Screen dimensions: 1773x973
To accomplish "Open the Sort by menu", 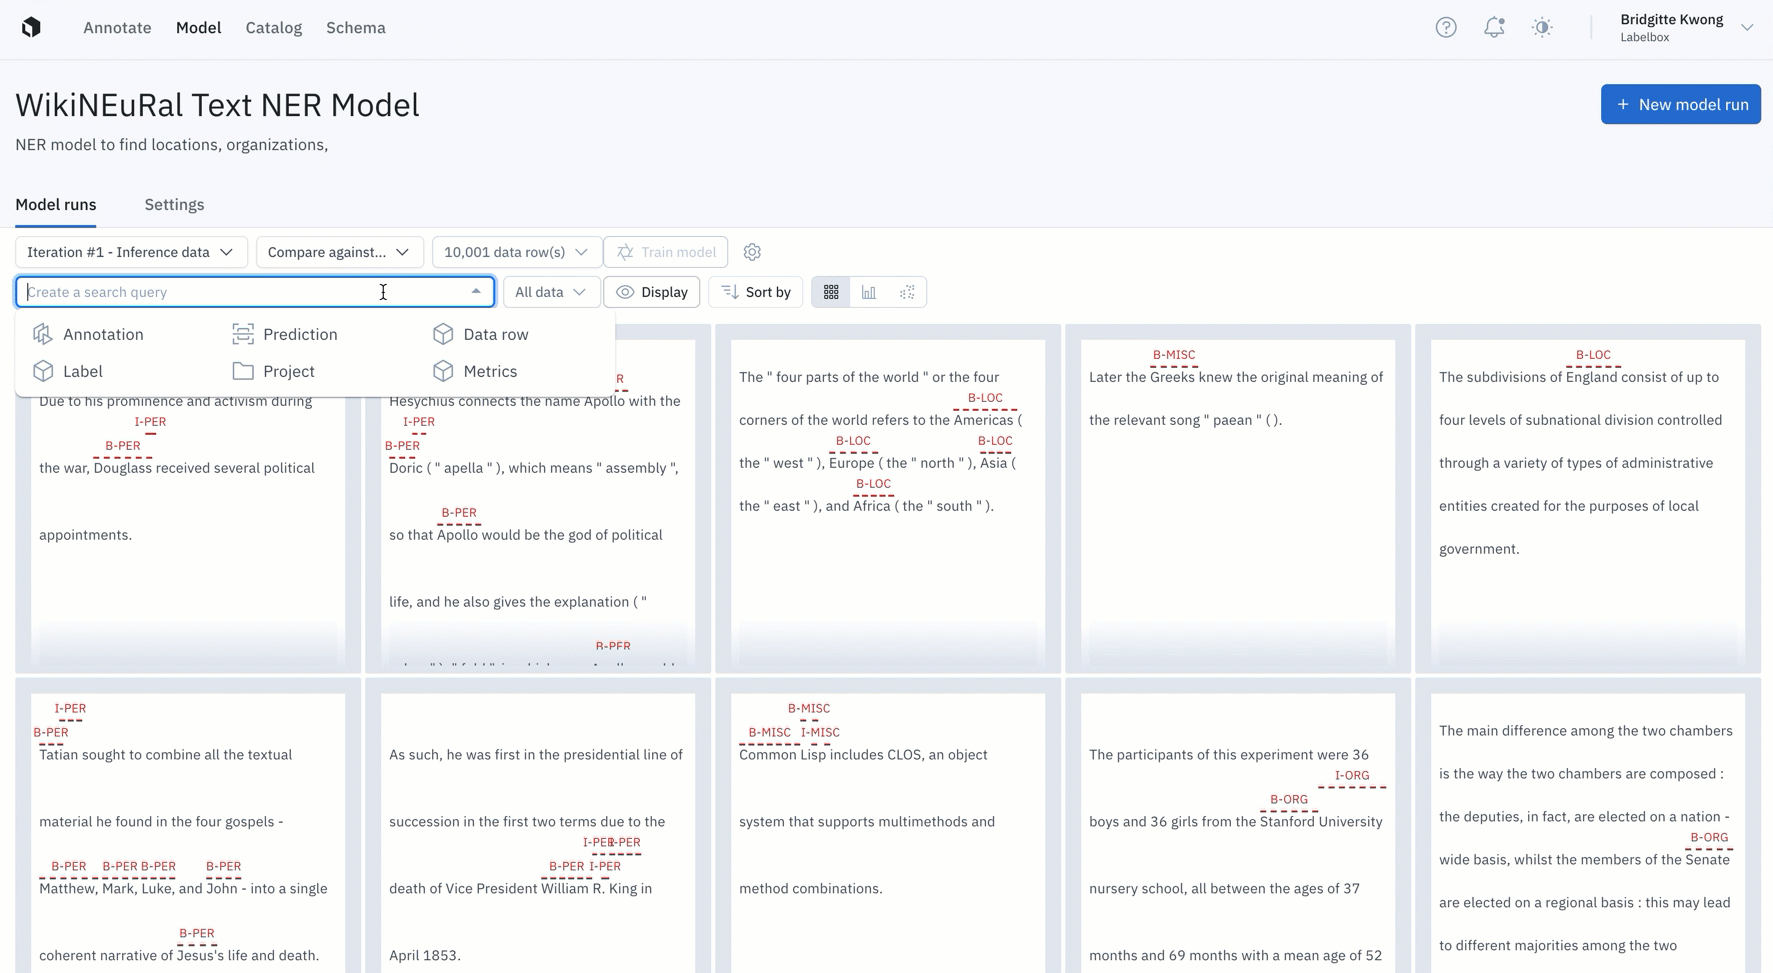I will pos(756,292).
